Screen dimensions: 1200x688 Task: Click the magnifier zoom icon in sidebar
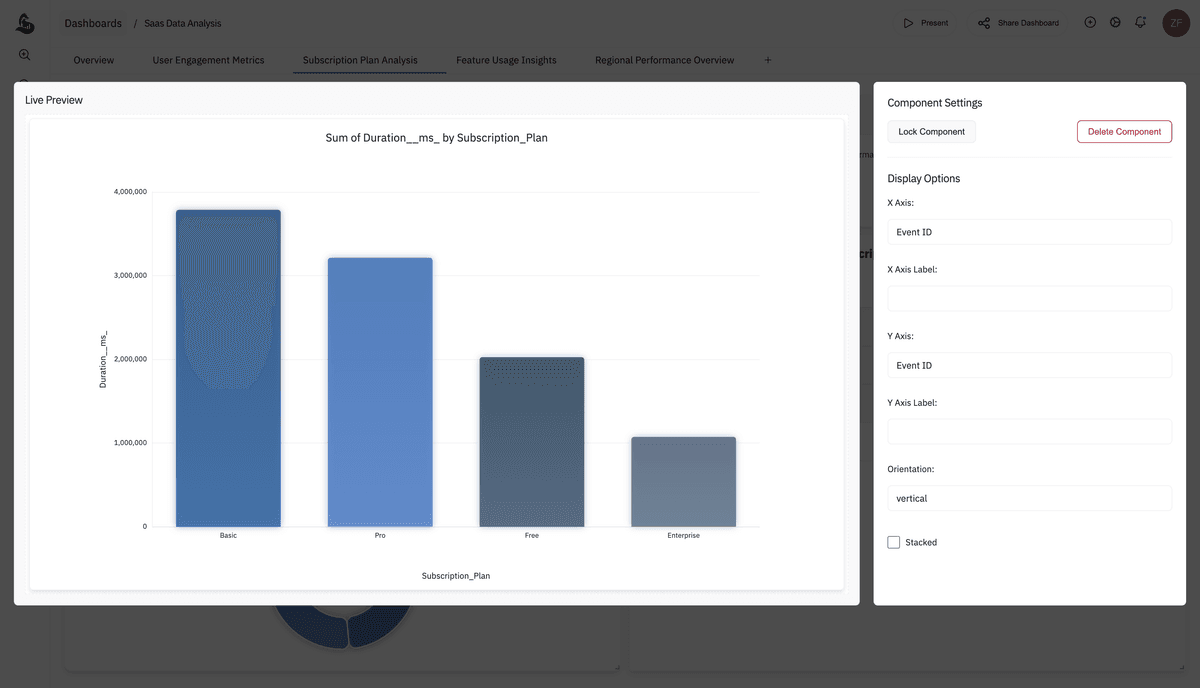click(x=25, y=55)
